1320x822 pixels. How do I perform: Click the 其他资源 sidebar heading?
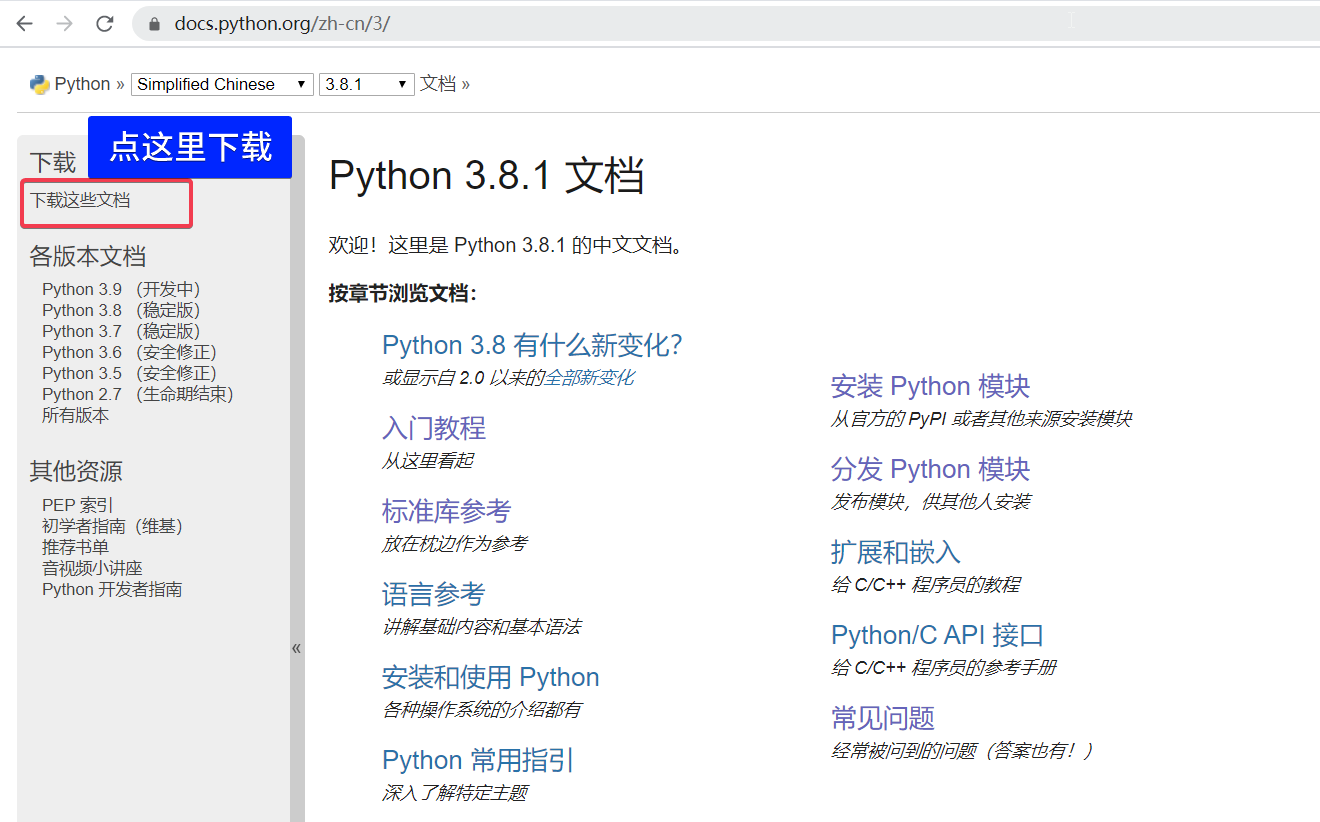(x=76, y=471)
